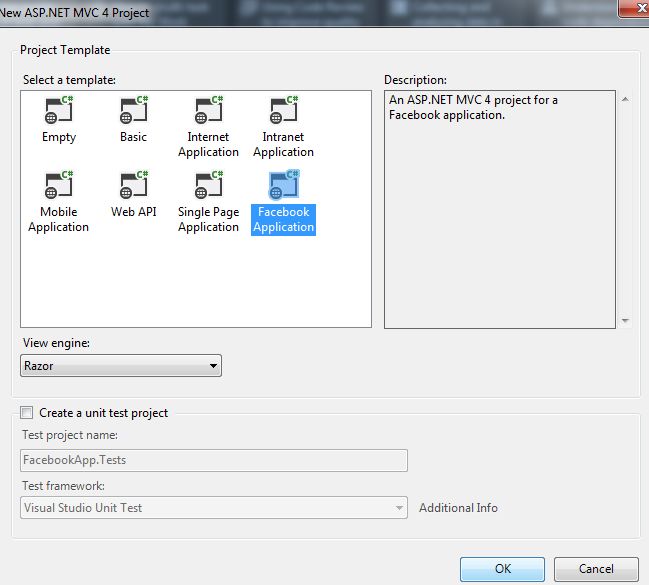Select the Facebook Application template icon
This screenshot has height=585, width=649.
point(284,185)
